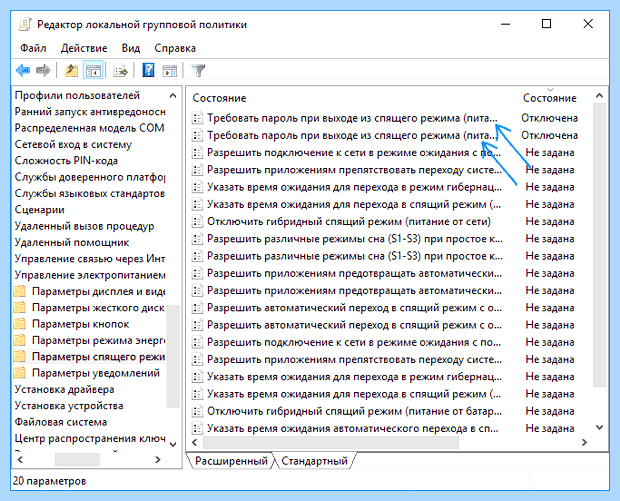The width and height of the screenshot is (620, 501).
Task: Select Сетевой вход в систему node
Action: tap(73, 145)
